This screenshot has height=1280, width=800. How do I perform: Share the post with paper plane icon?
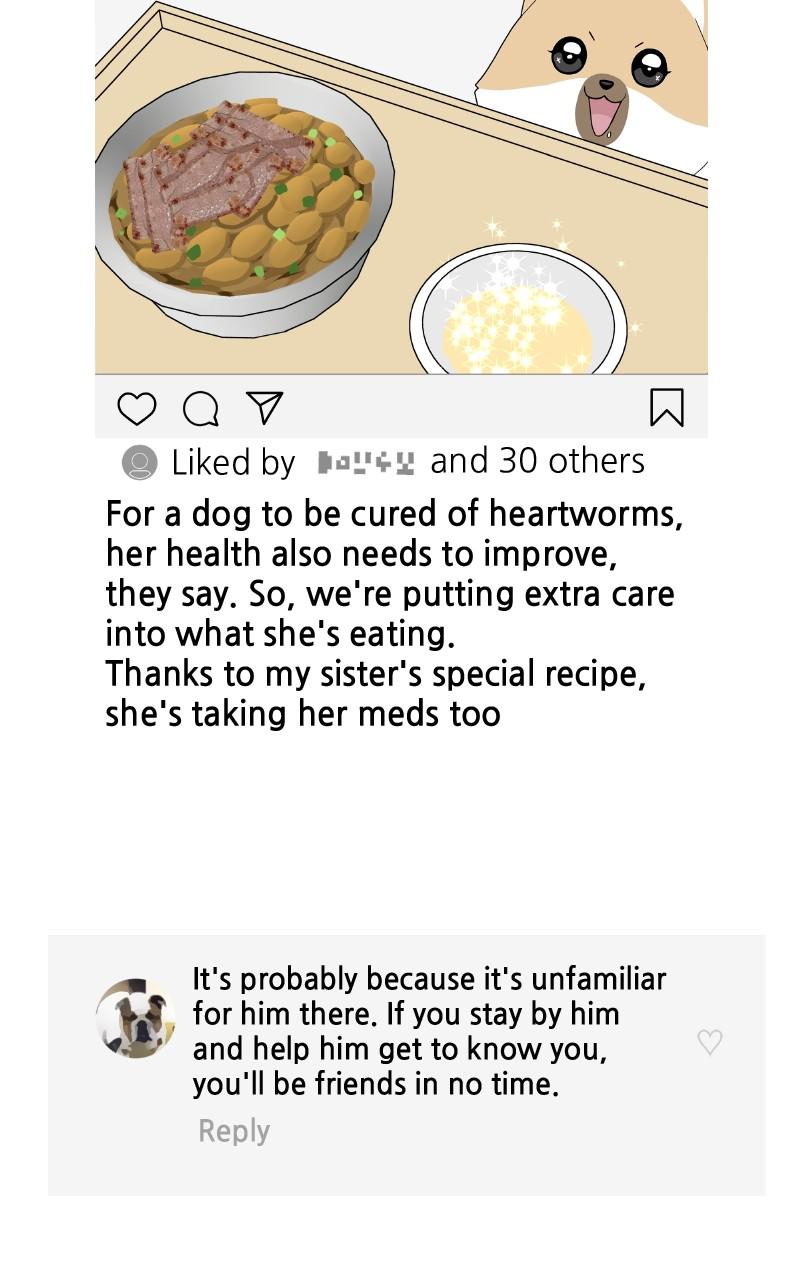click(265, 407)
